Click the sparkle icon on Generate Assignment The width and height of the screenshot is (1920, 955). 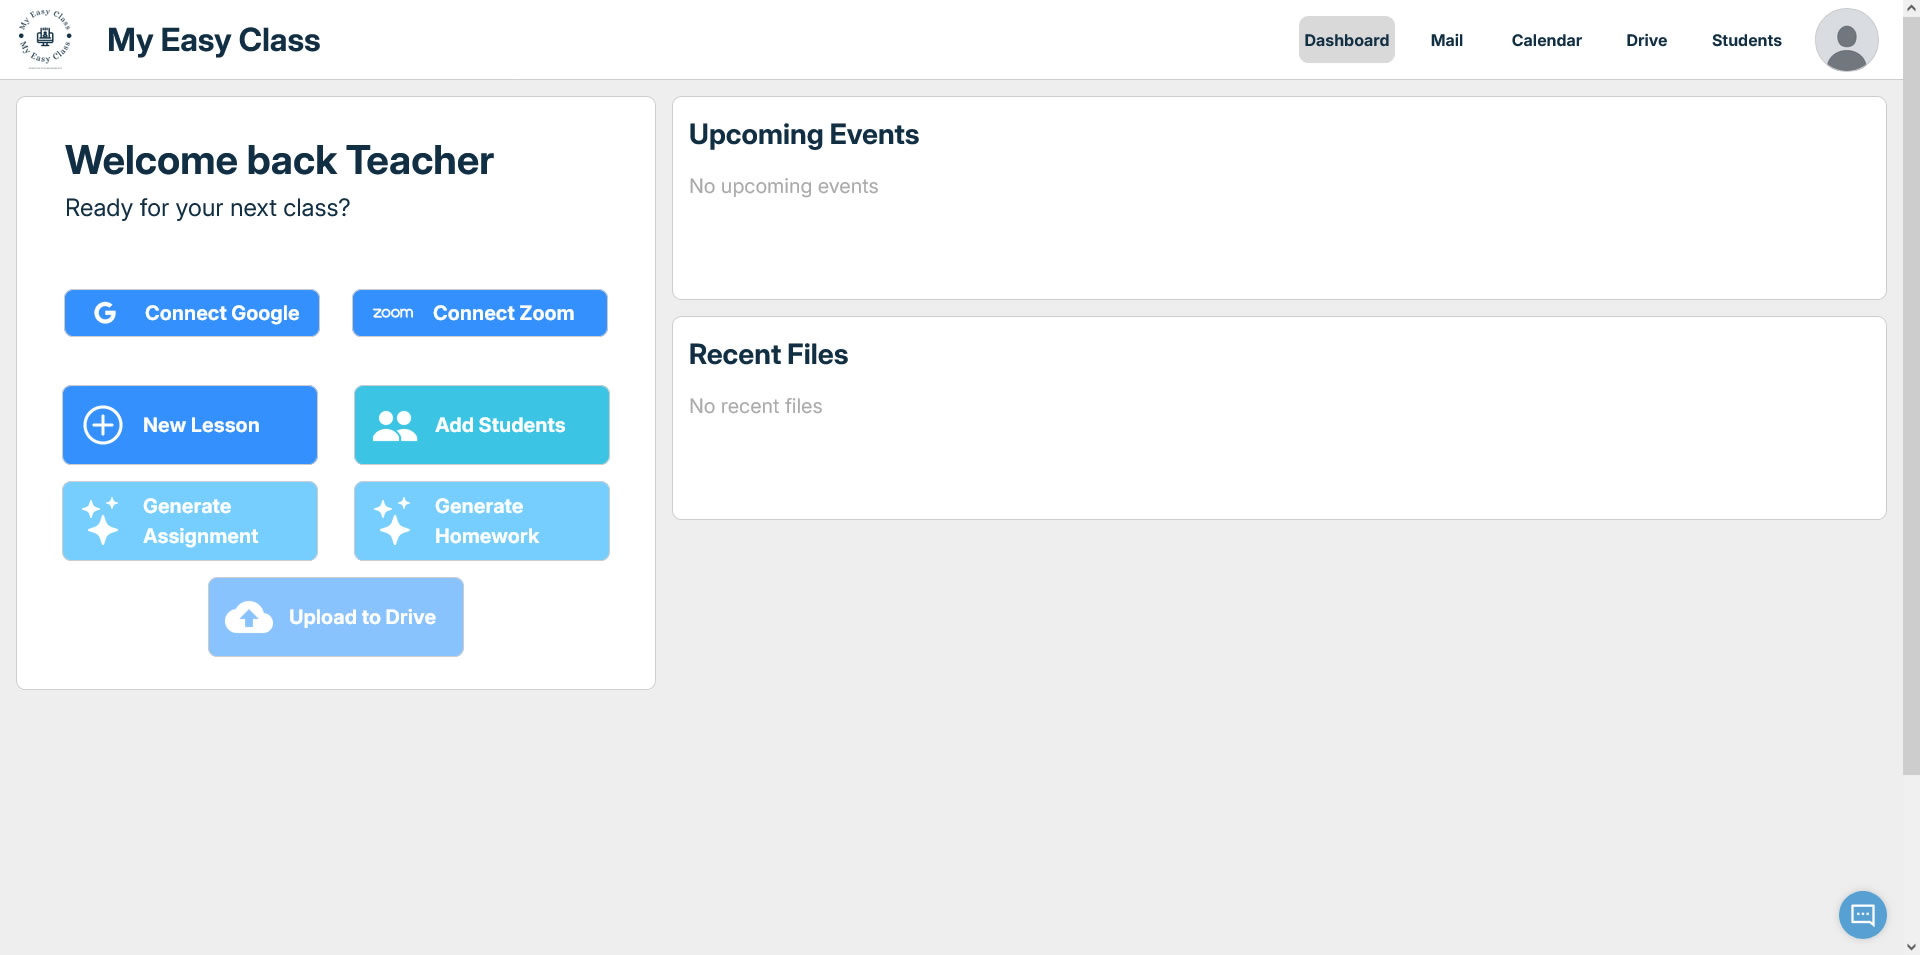[101, 521]
